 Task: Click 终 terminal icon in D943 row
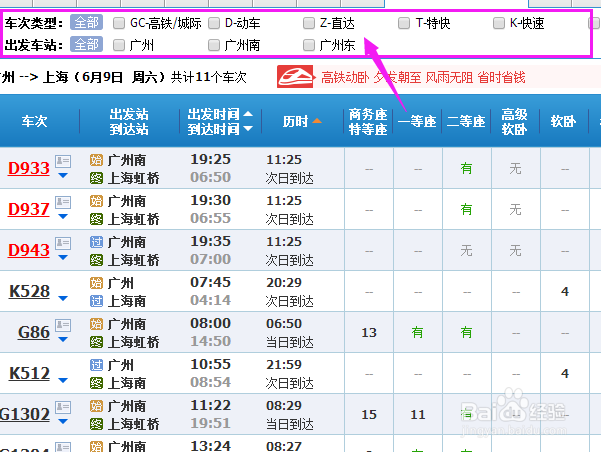97,260
